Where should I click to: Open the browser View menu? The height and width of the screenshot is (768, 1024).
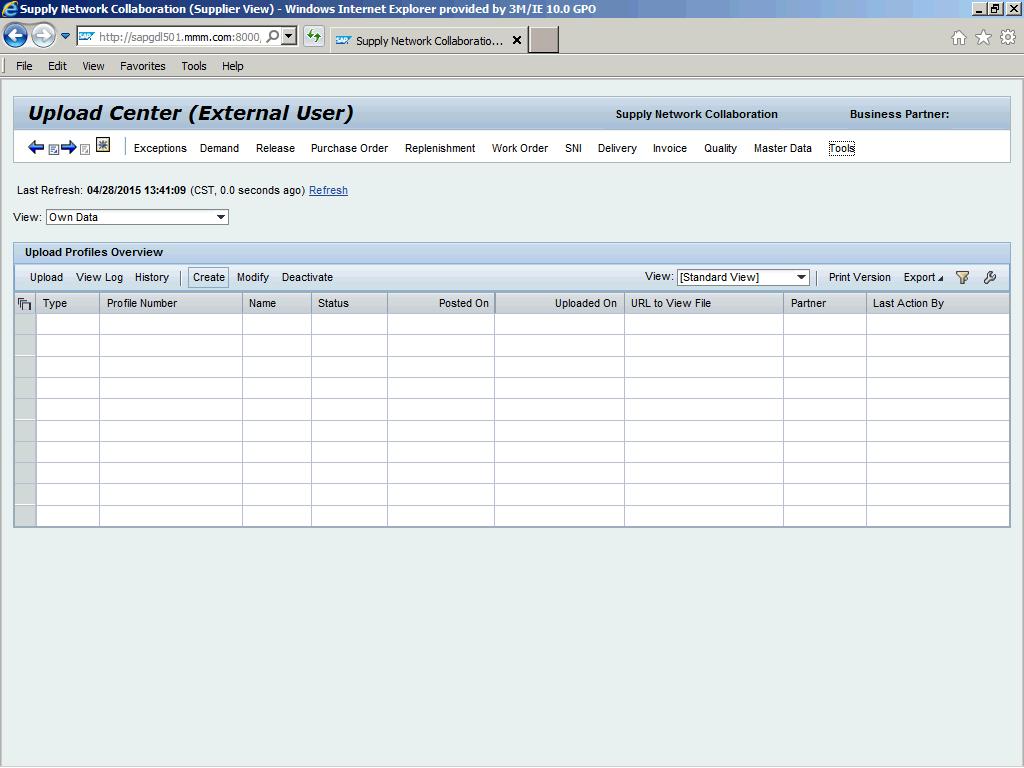93,66
